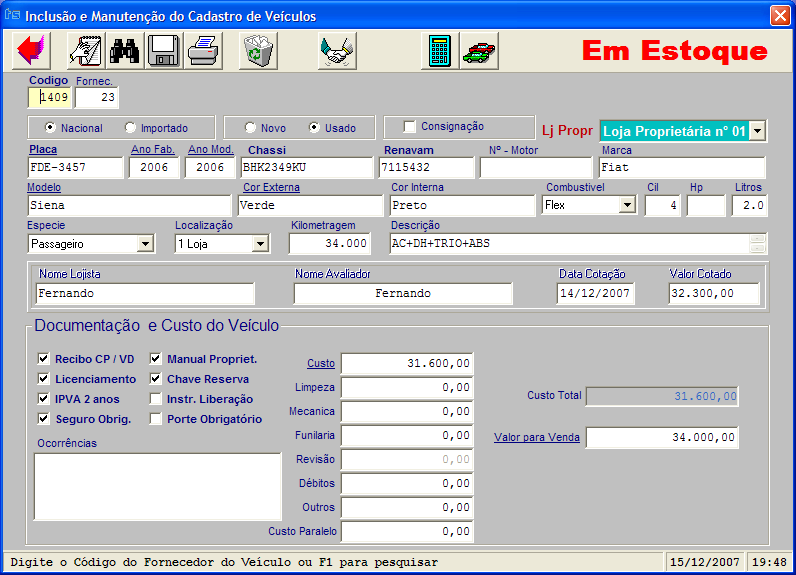The width and height of the screenshot is (796, 575).
Task: Save record with the floppy disk icon
Action: pyautogui.click(x=163, y=50)
